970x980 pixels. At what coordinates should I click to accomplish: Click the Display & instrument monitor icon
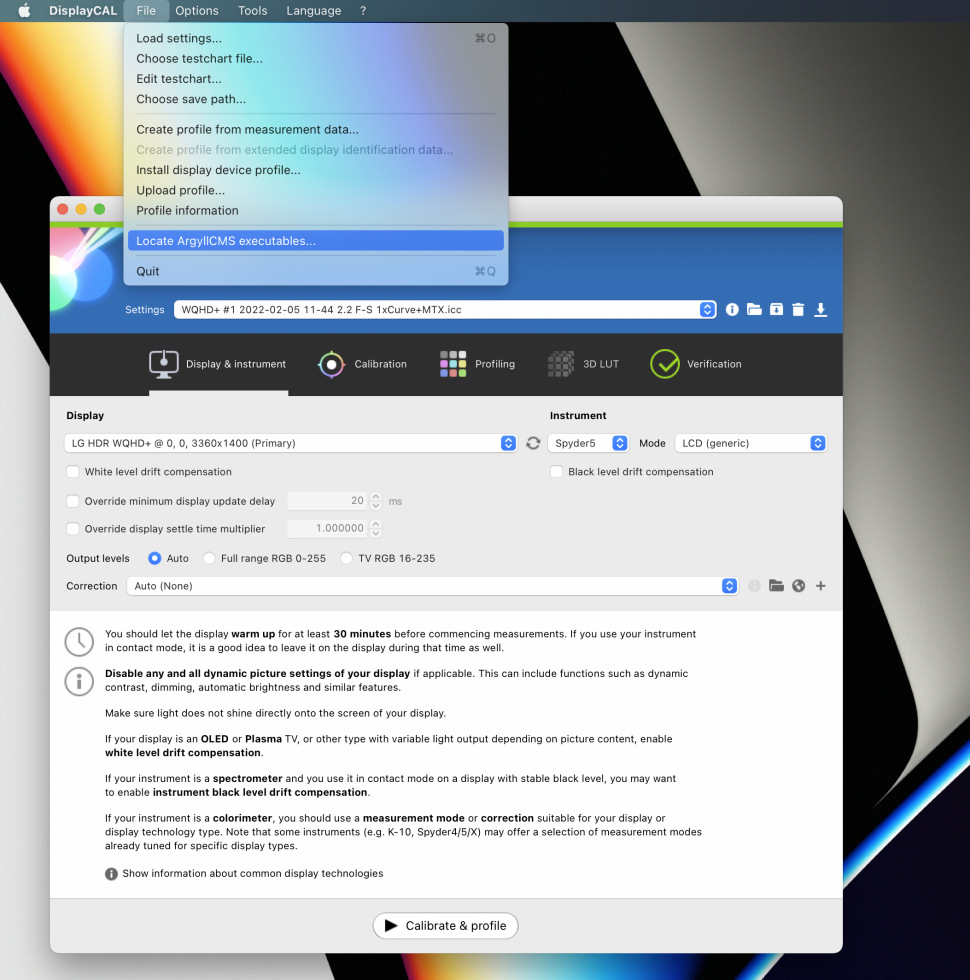(164, 364)
